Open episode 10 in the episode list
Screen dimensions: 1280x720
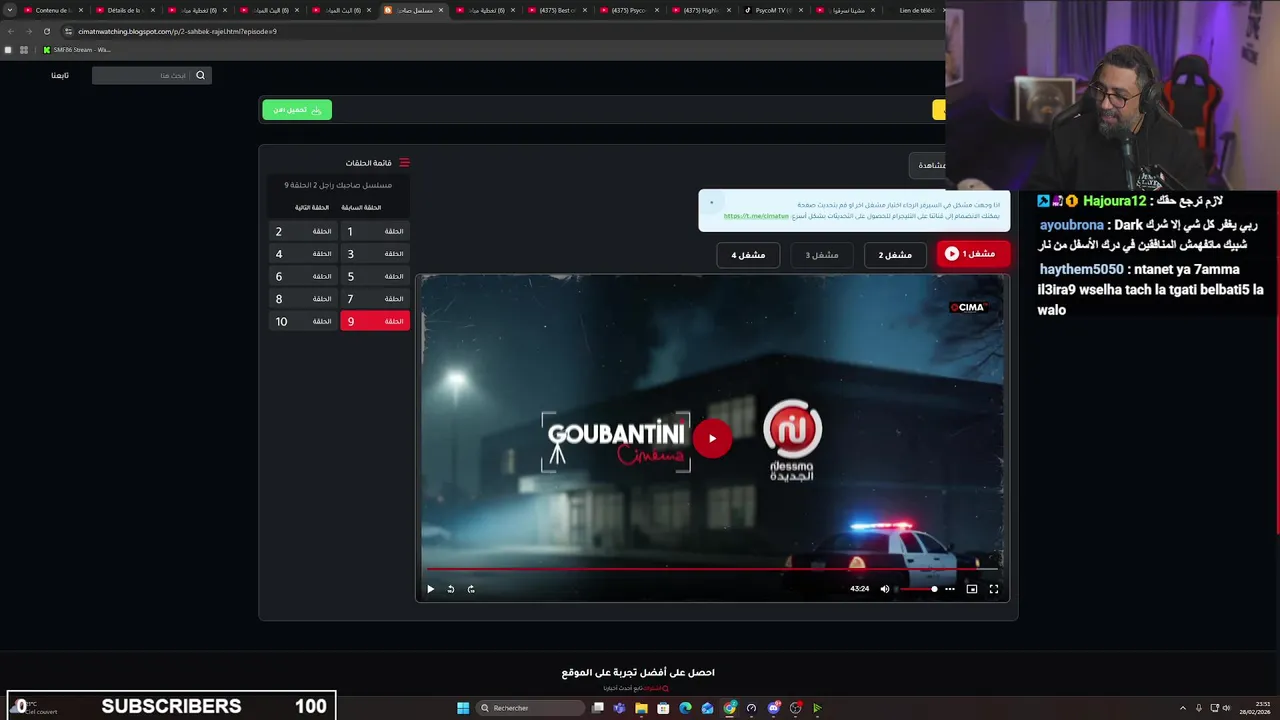point(303,321)
